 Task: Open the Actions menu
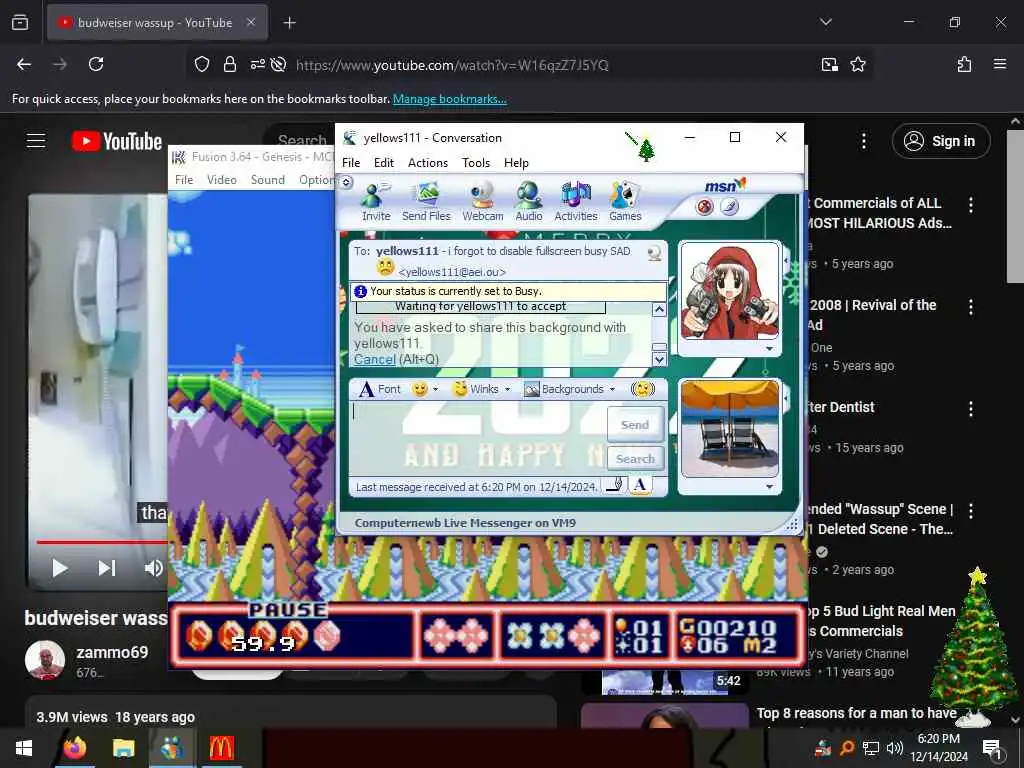pos(428,163)
